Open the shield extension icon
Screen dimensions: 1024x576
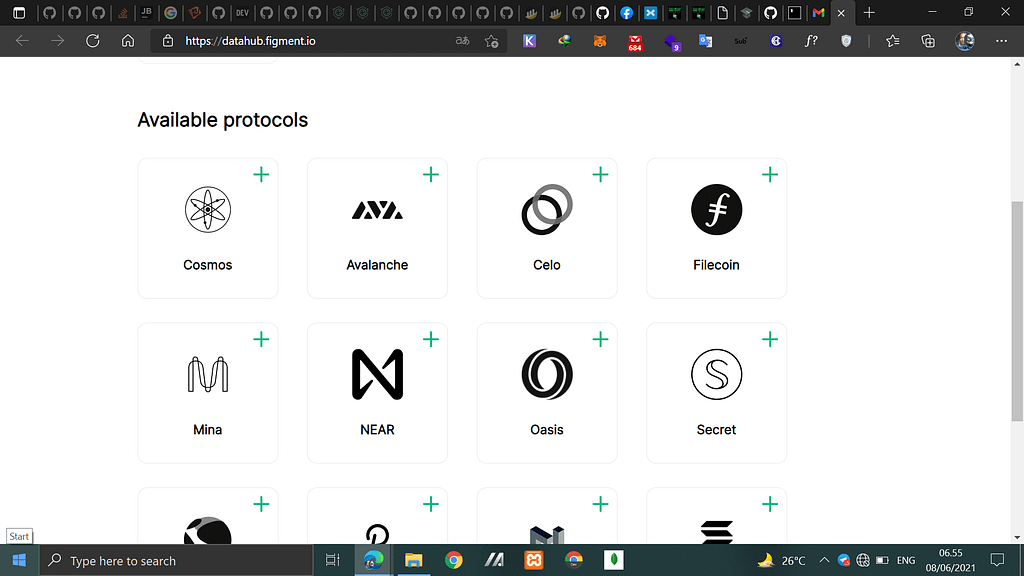point(846,41)
